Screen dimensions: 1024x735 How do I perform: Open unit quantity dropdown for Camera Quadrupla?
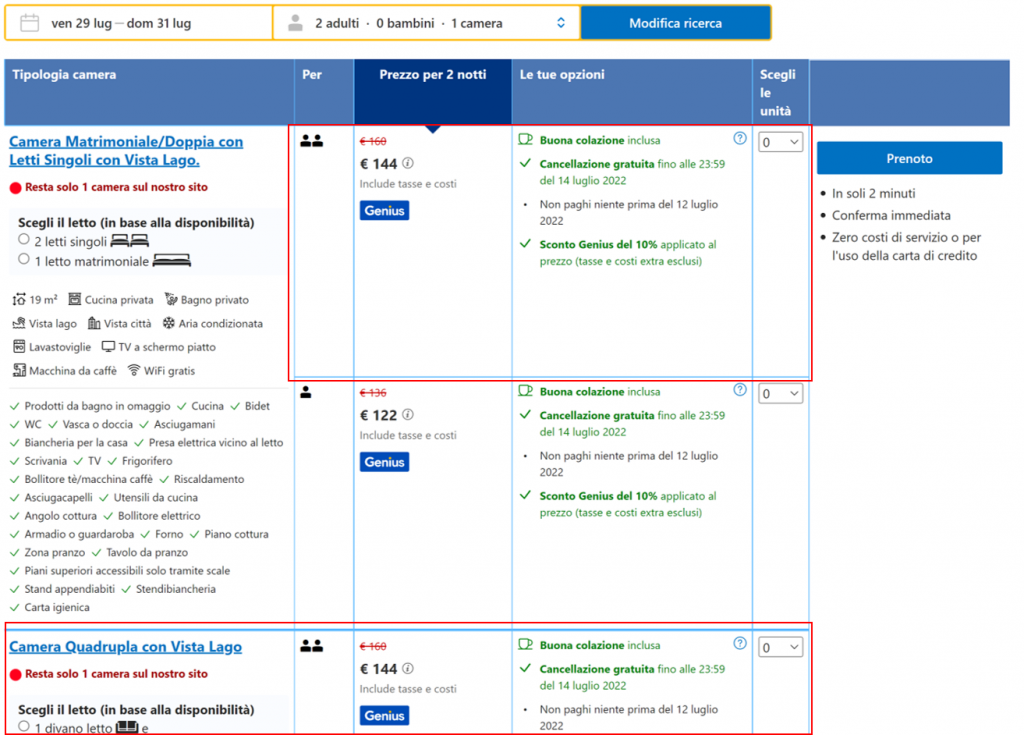[x=780, y=648]
